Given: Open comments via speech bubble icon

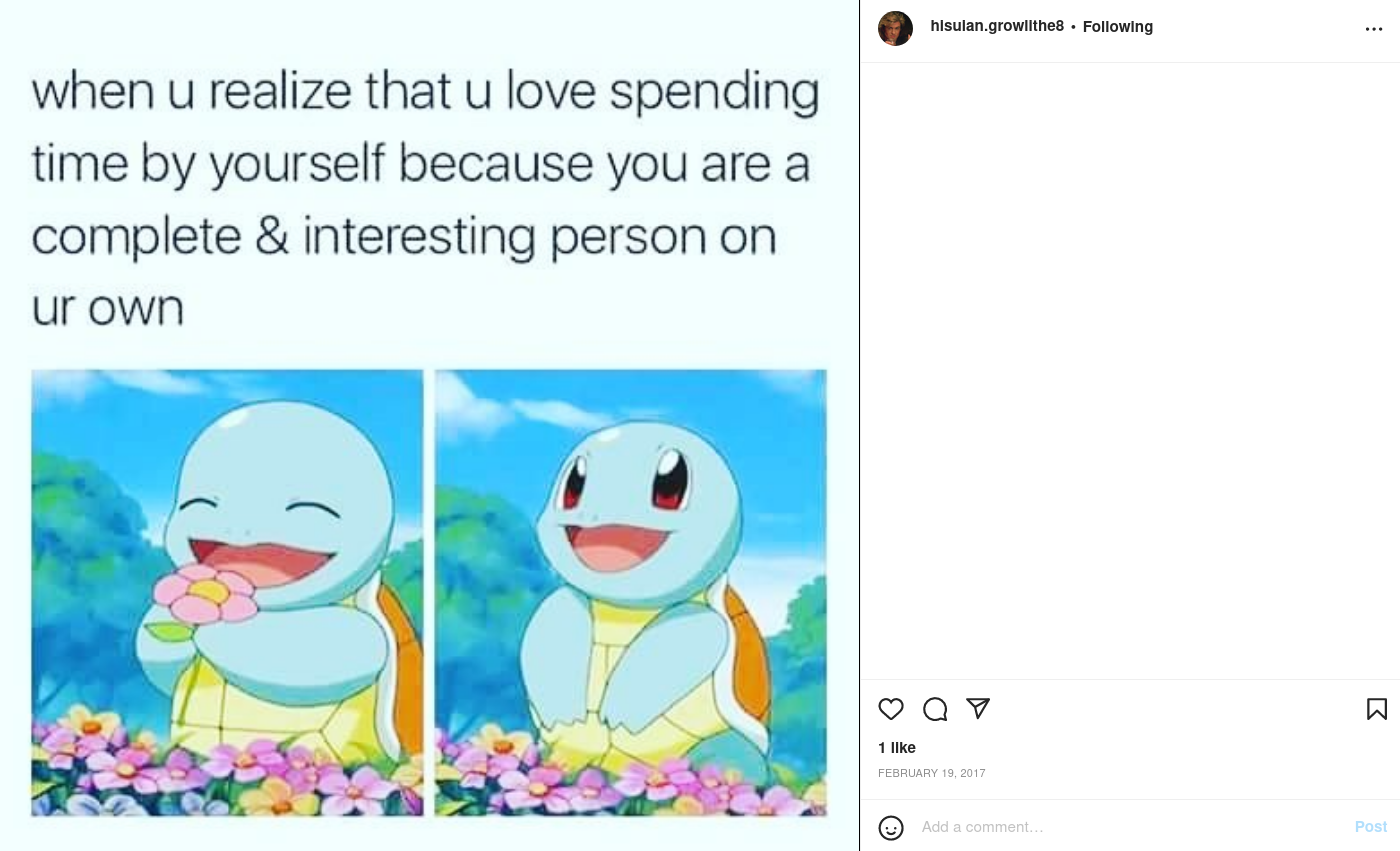Looking at the screenshot, I should (935, 709).
